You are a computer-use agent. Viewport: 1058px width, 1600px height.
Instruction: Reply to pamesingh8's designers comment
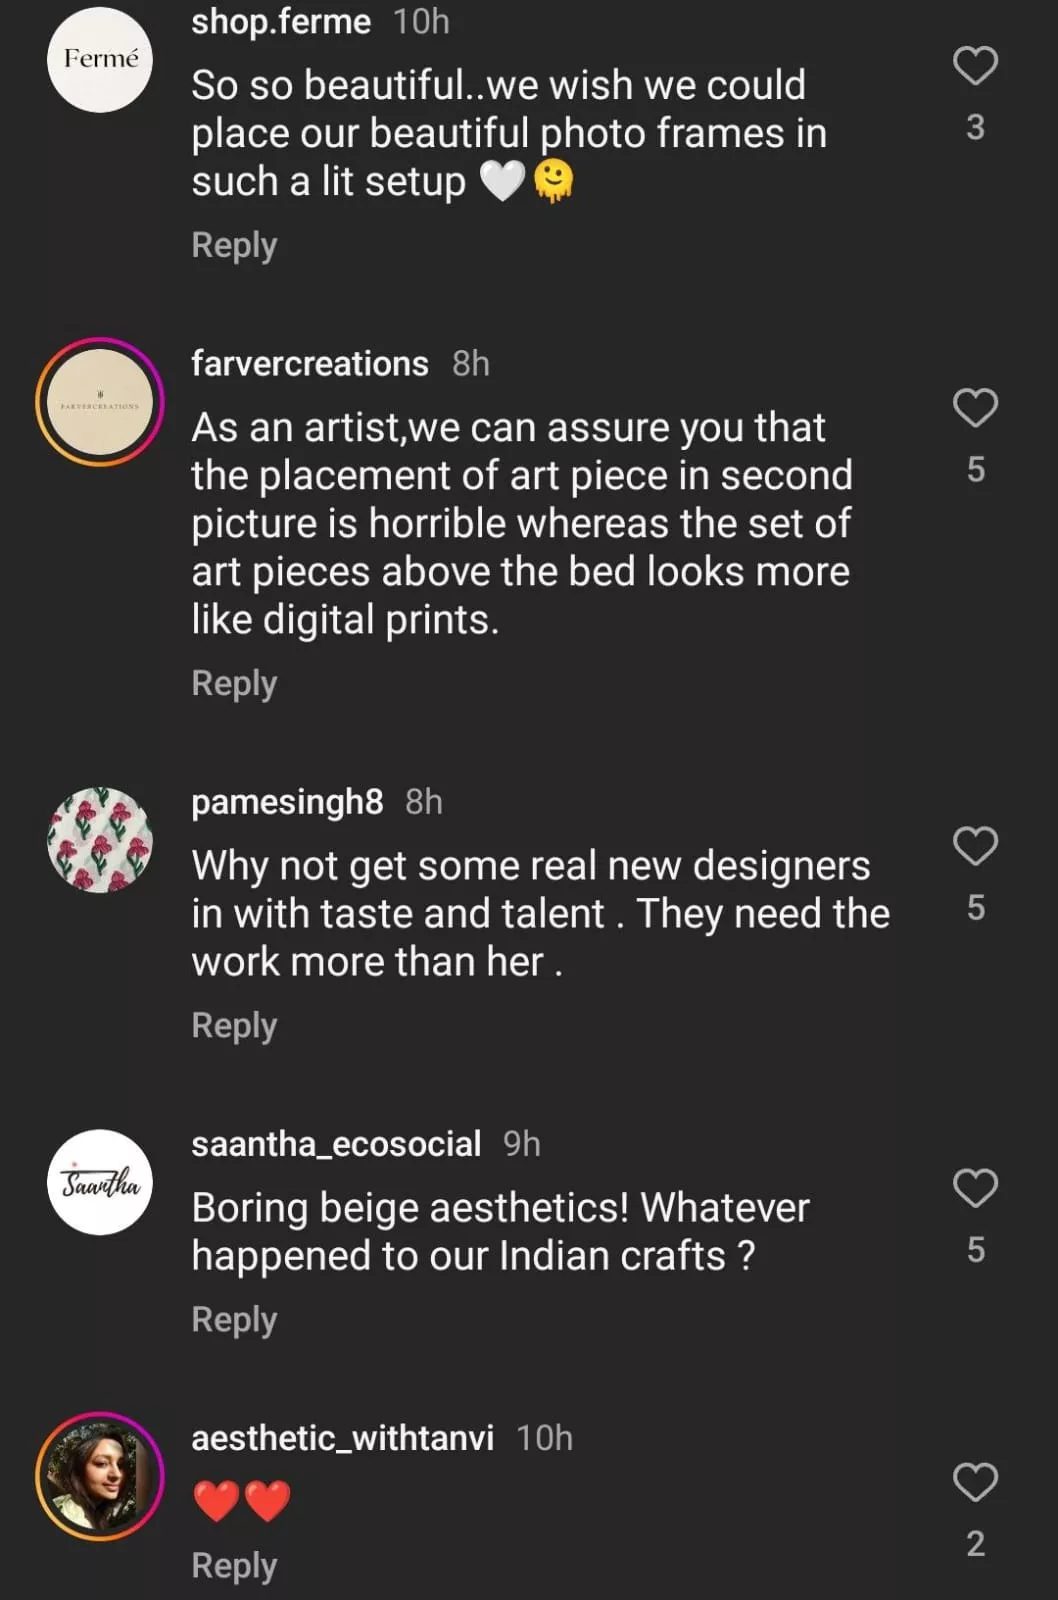click(x=234, y=1025)
